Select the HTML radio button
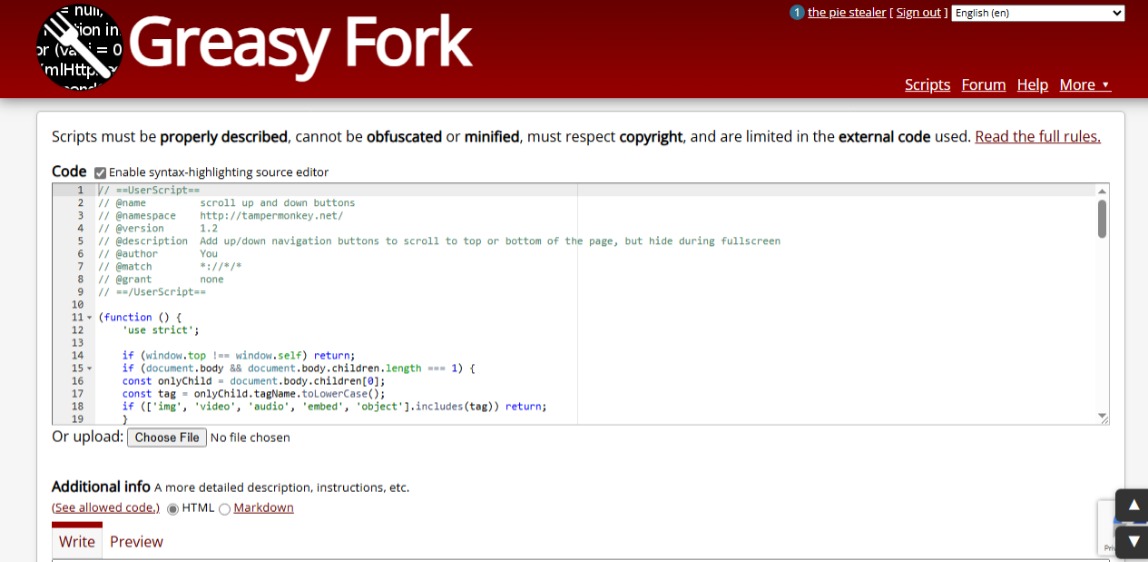The height and width of the screenshot is (562, 1148). (x=173, y=509)
